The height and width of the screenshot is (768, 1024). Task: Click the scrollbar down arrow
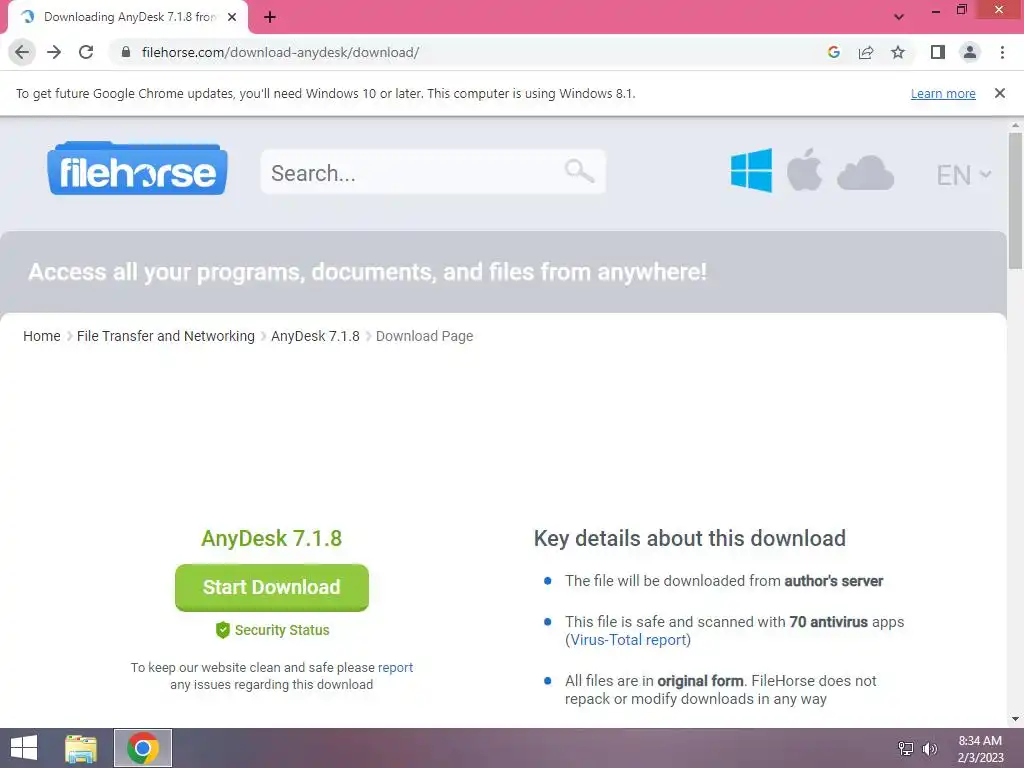pos(1015,719)
